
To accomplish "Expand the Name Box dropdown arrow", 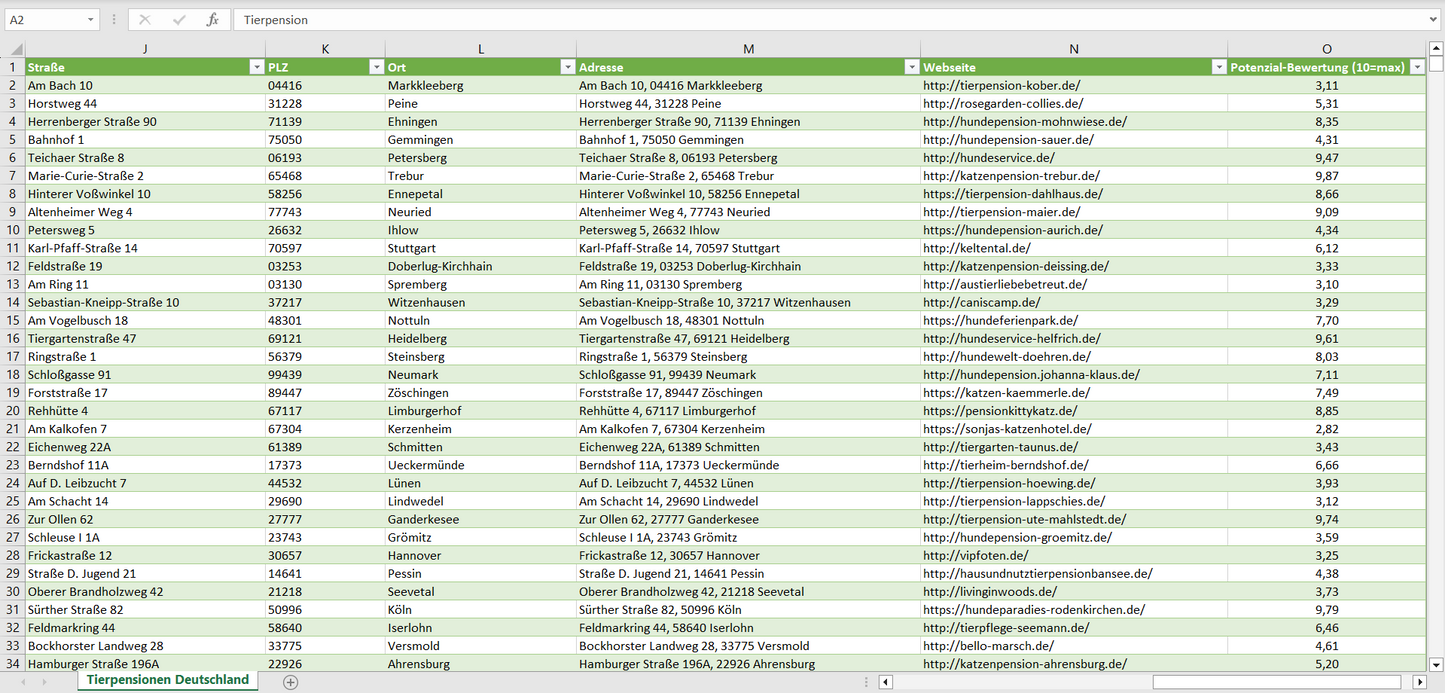I will [x=91, y=20].
